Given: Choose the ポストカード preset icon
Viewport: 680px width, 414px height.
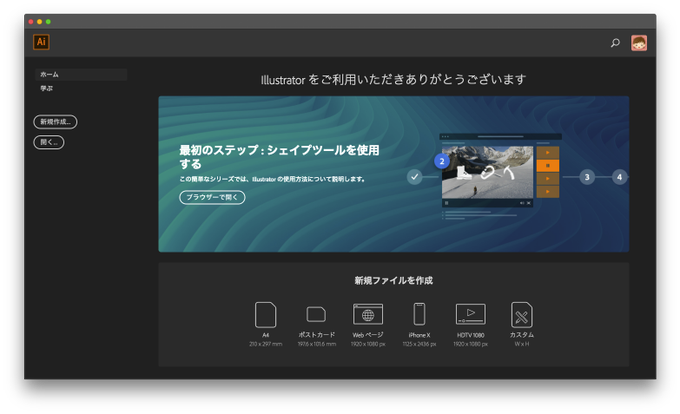Looking at the screenshot, I should [x=316, y=314].
